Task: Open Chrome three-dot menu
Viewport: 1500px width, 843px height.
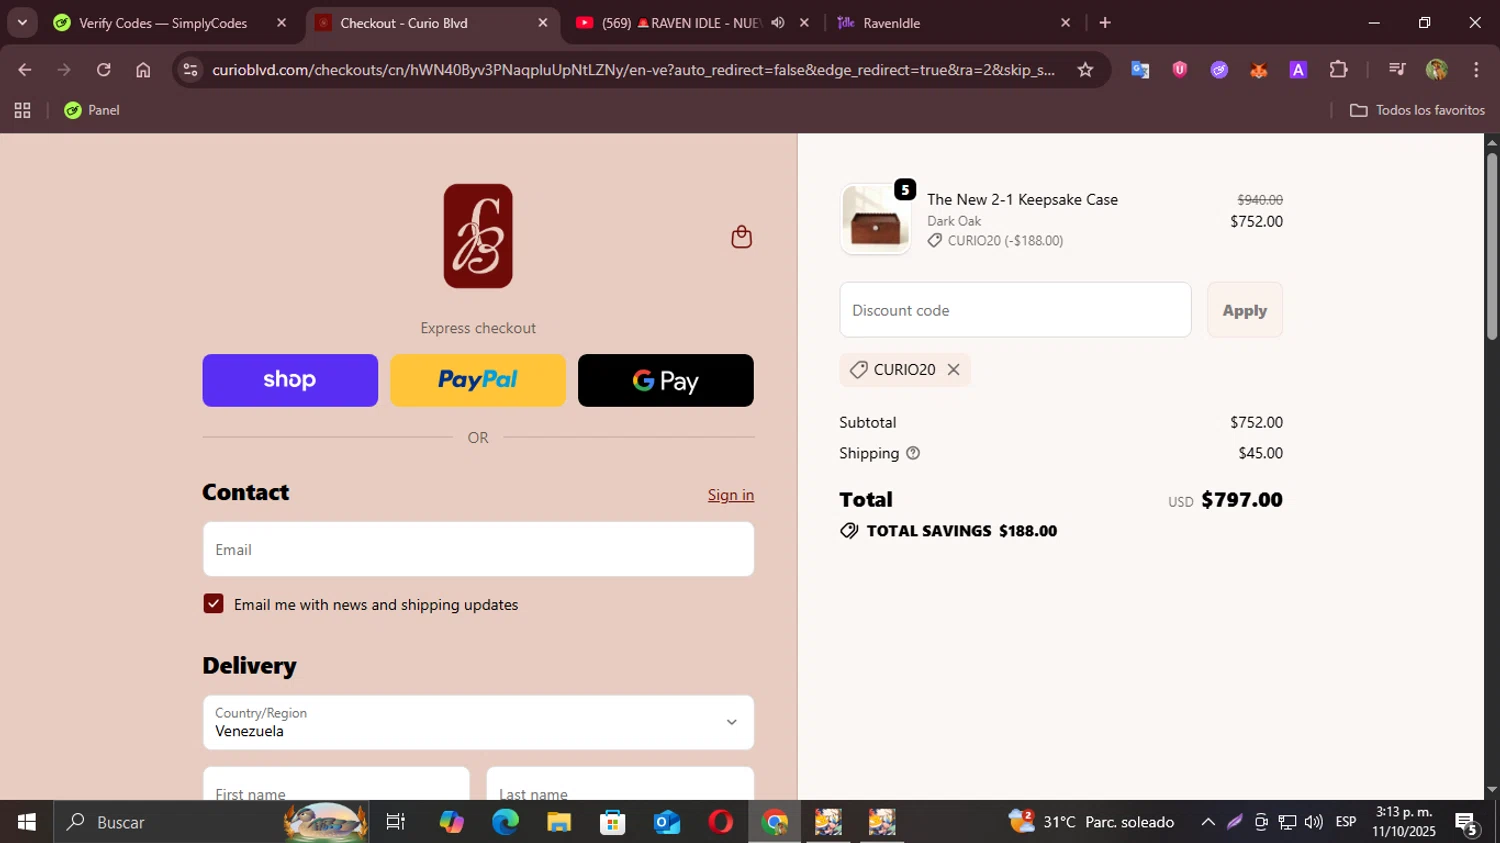Action: tap(1476, 69)
